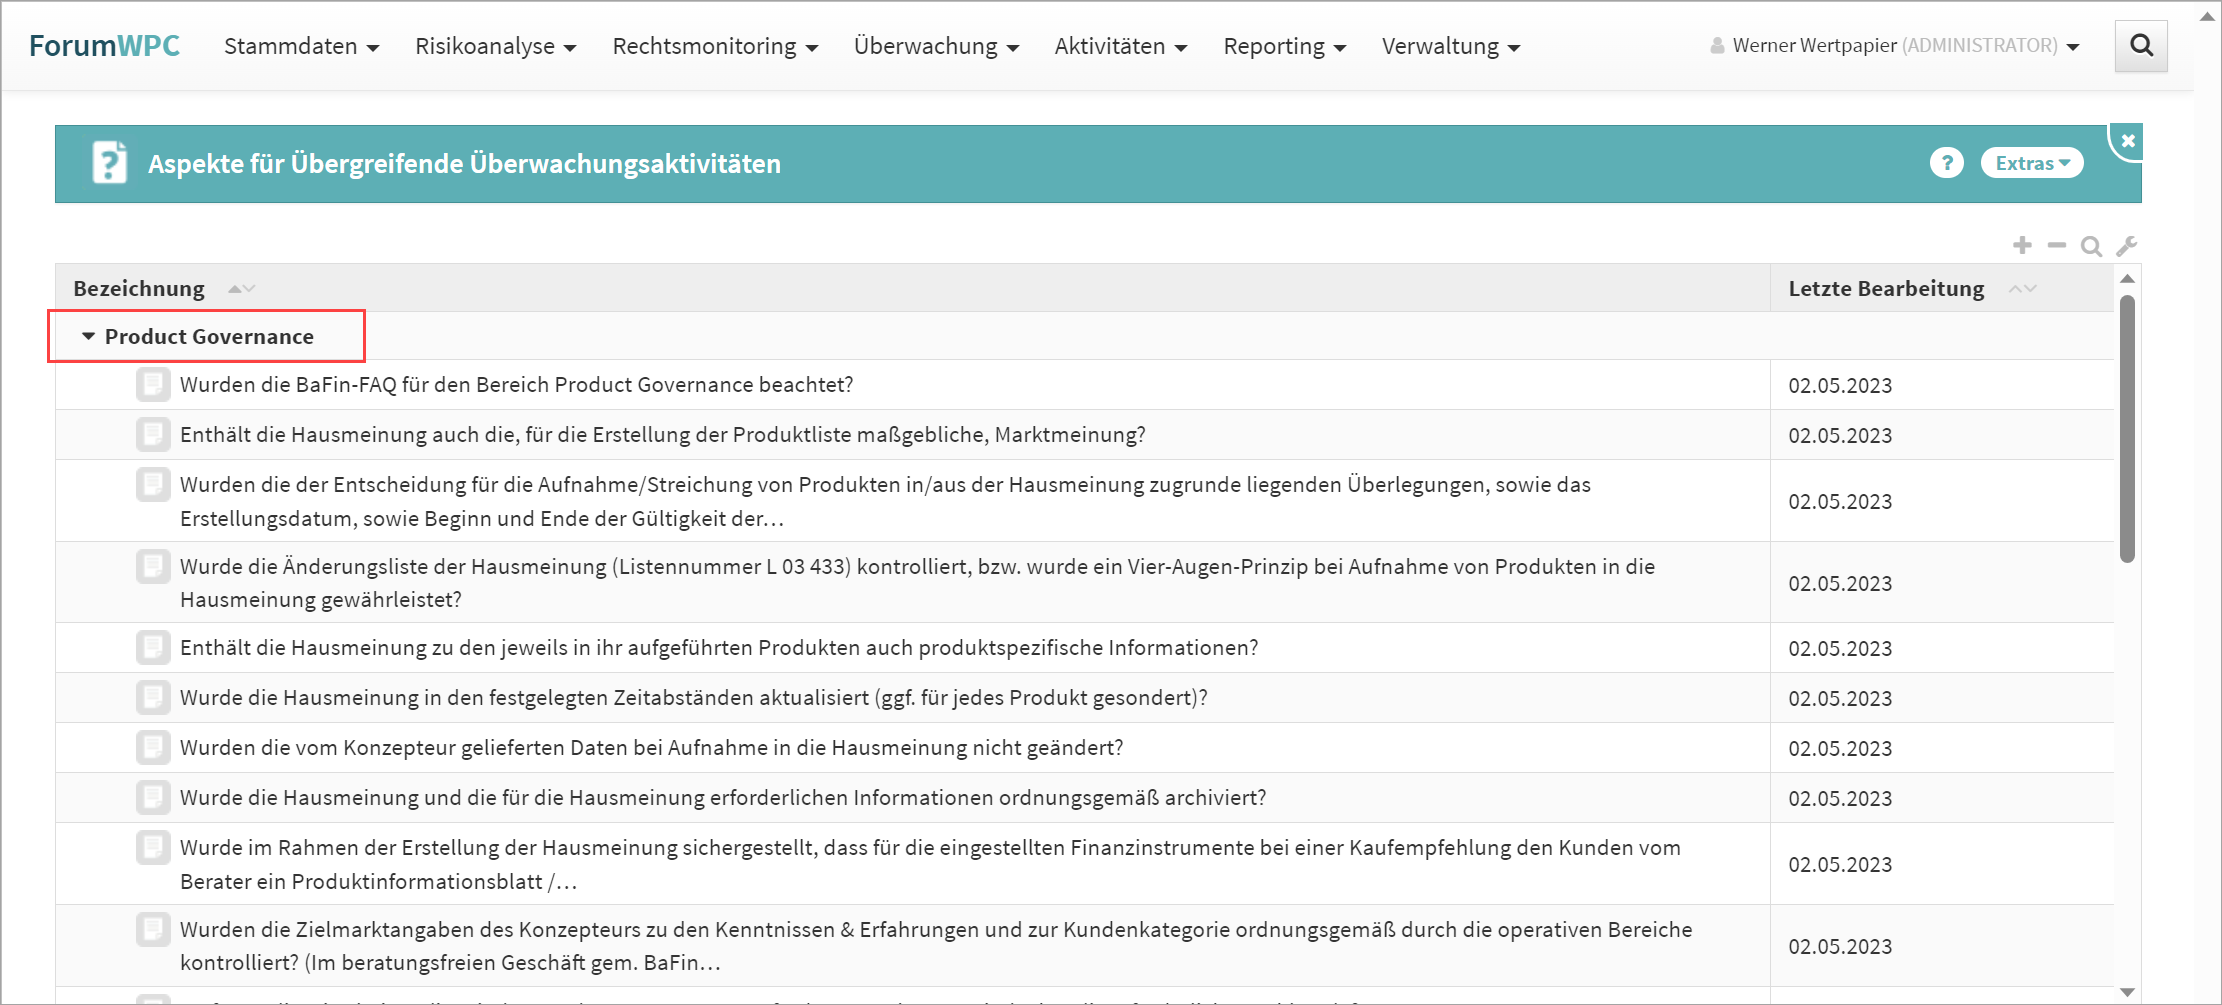Open the Verwaltung dropdown menu

tap(1451, 46)
